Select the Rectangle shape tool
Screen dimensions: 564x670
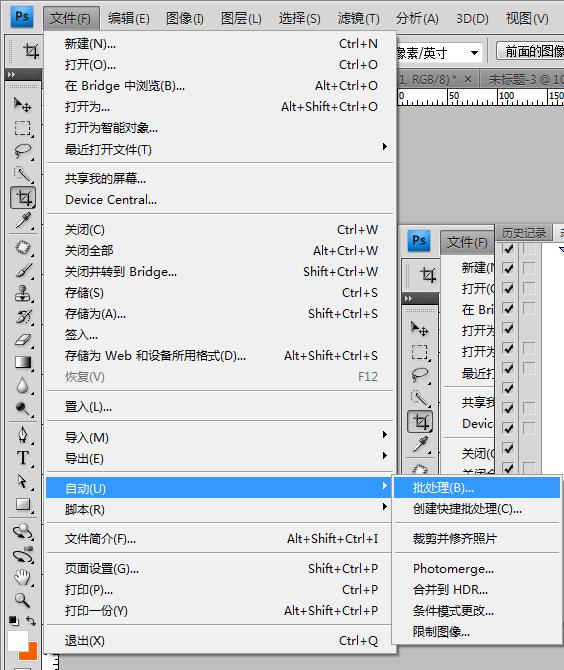pyautogui.click(x=23, y=505)
